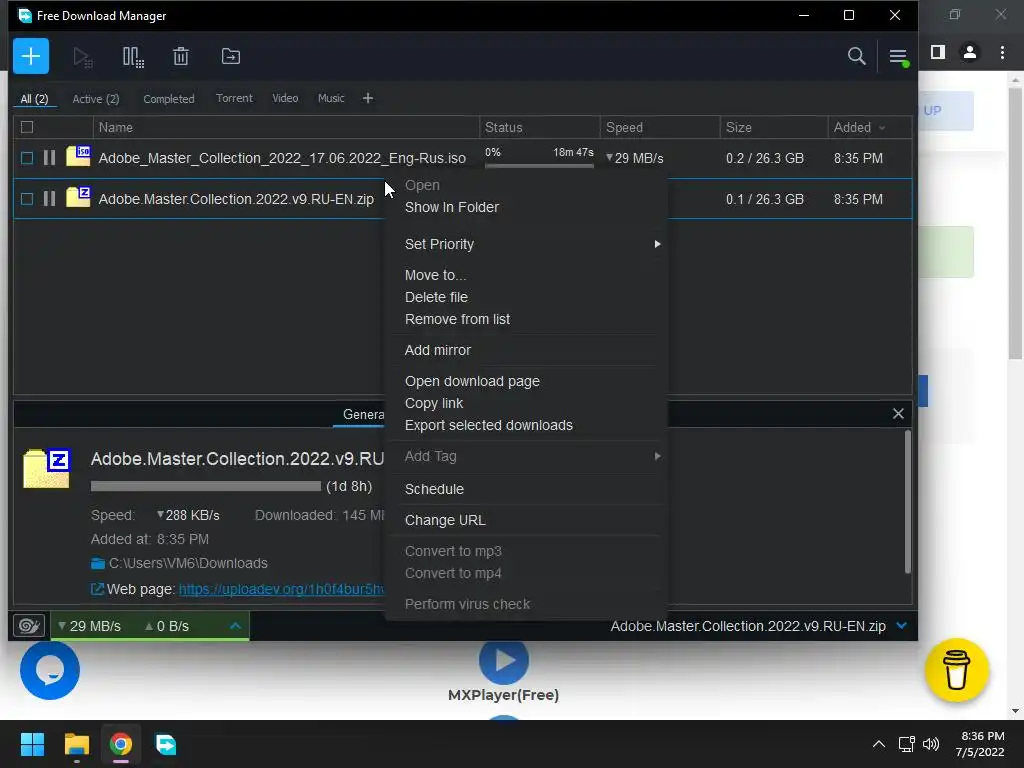Choose Open download page menu entry
1024x768 pixels.
(x=472, y=381)
